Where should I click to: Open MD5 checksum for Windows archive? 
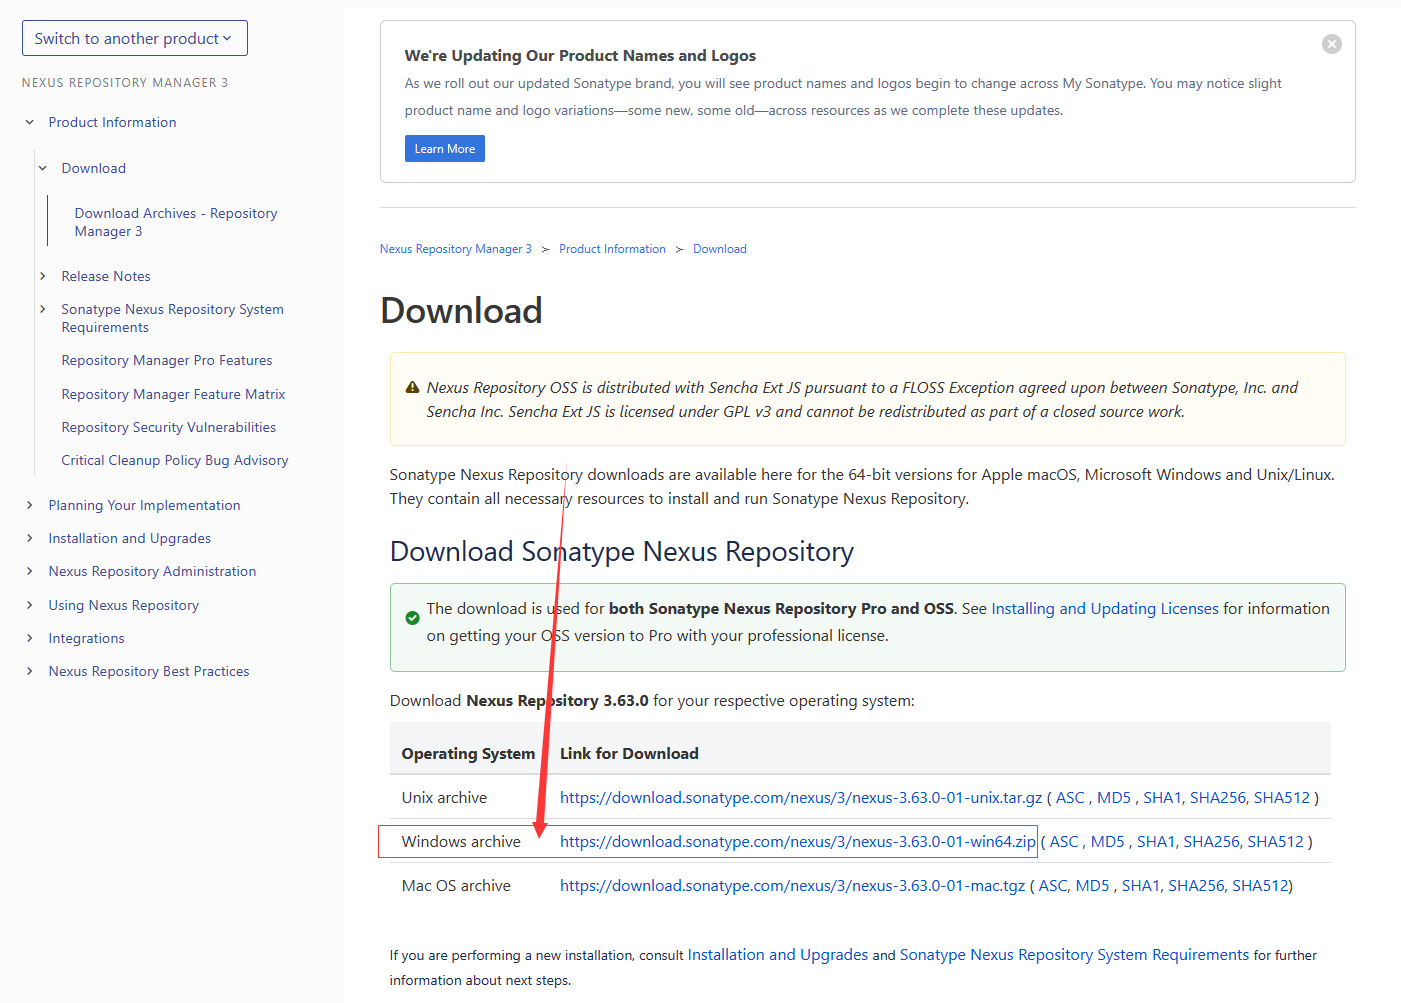[1108, 841]
